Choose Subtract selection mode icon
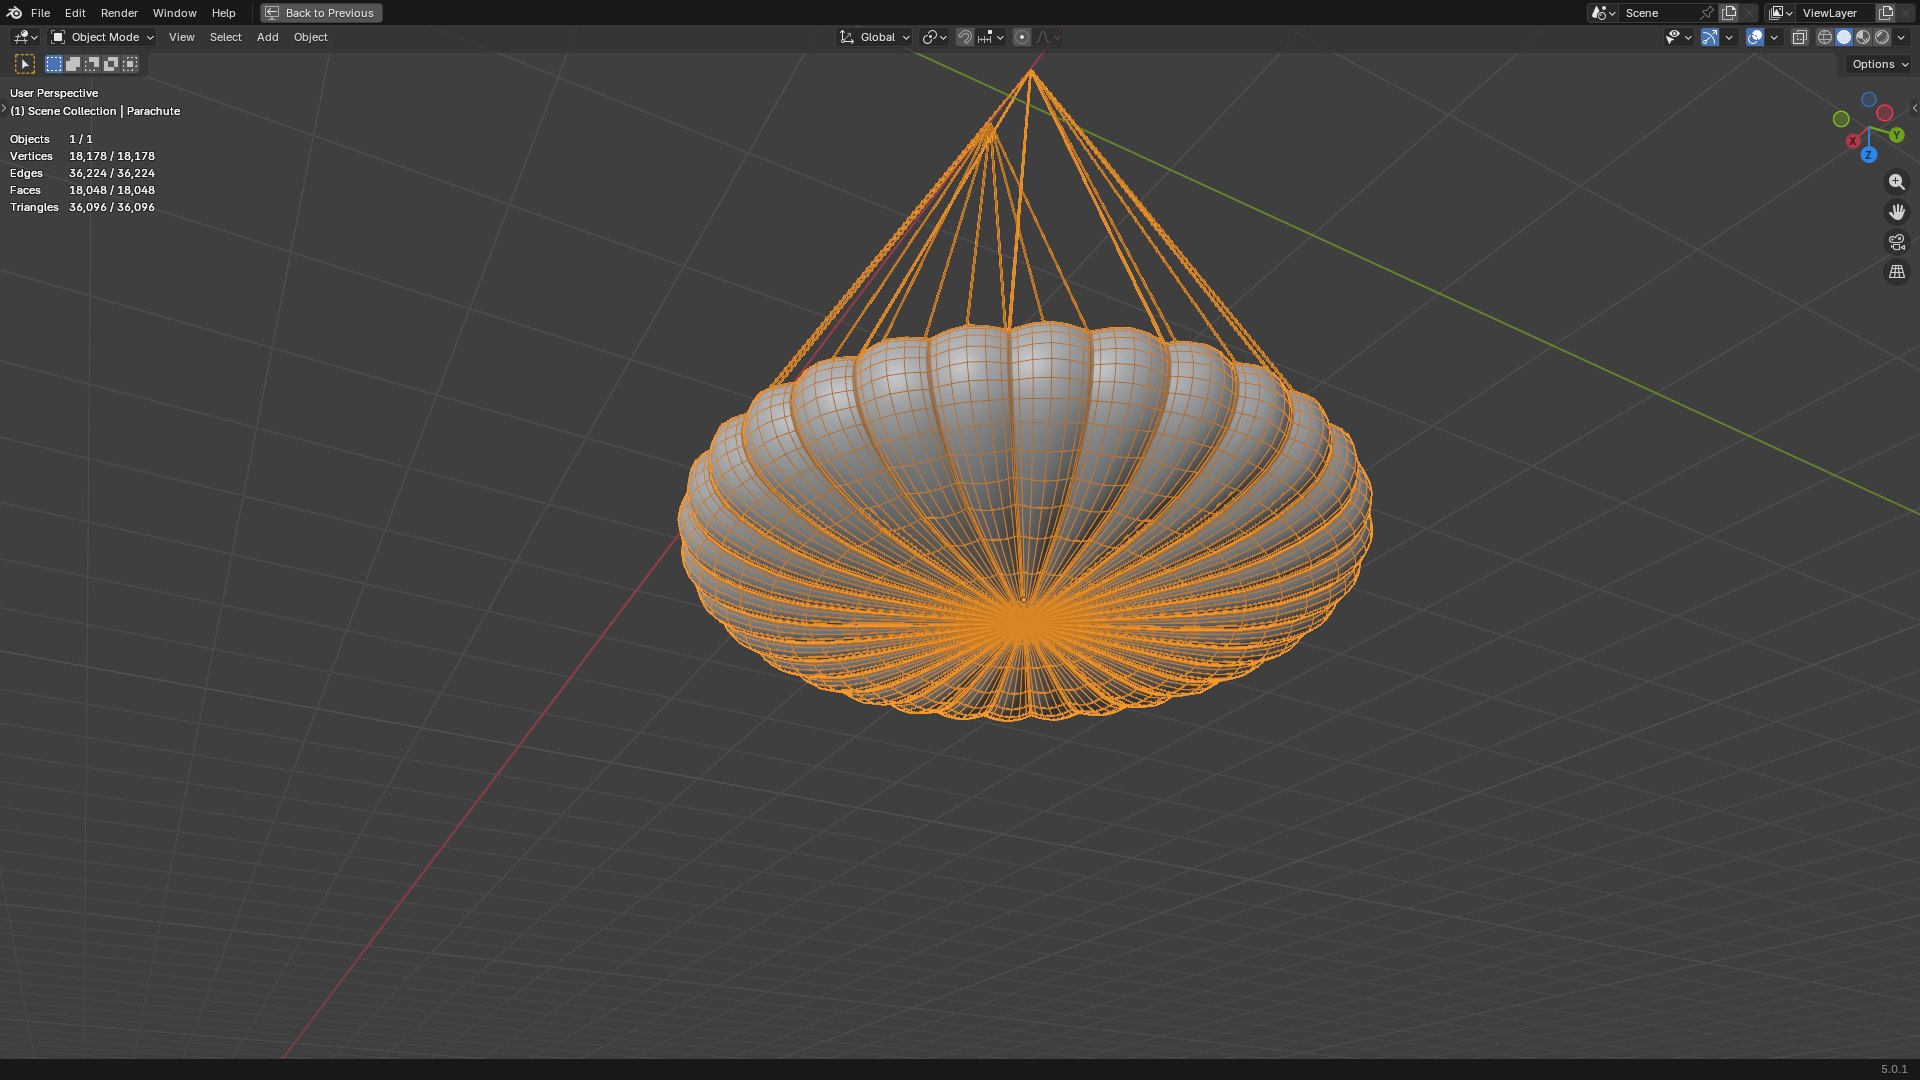Viewport: 1920px width, 1080px height. pos(92,64)
